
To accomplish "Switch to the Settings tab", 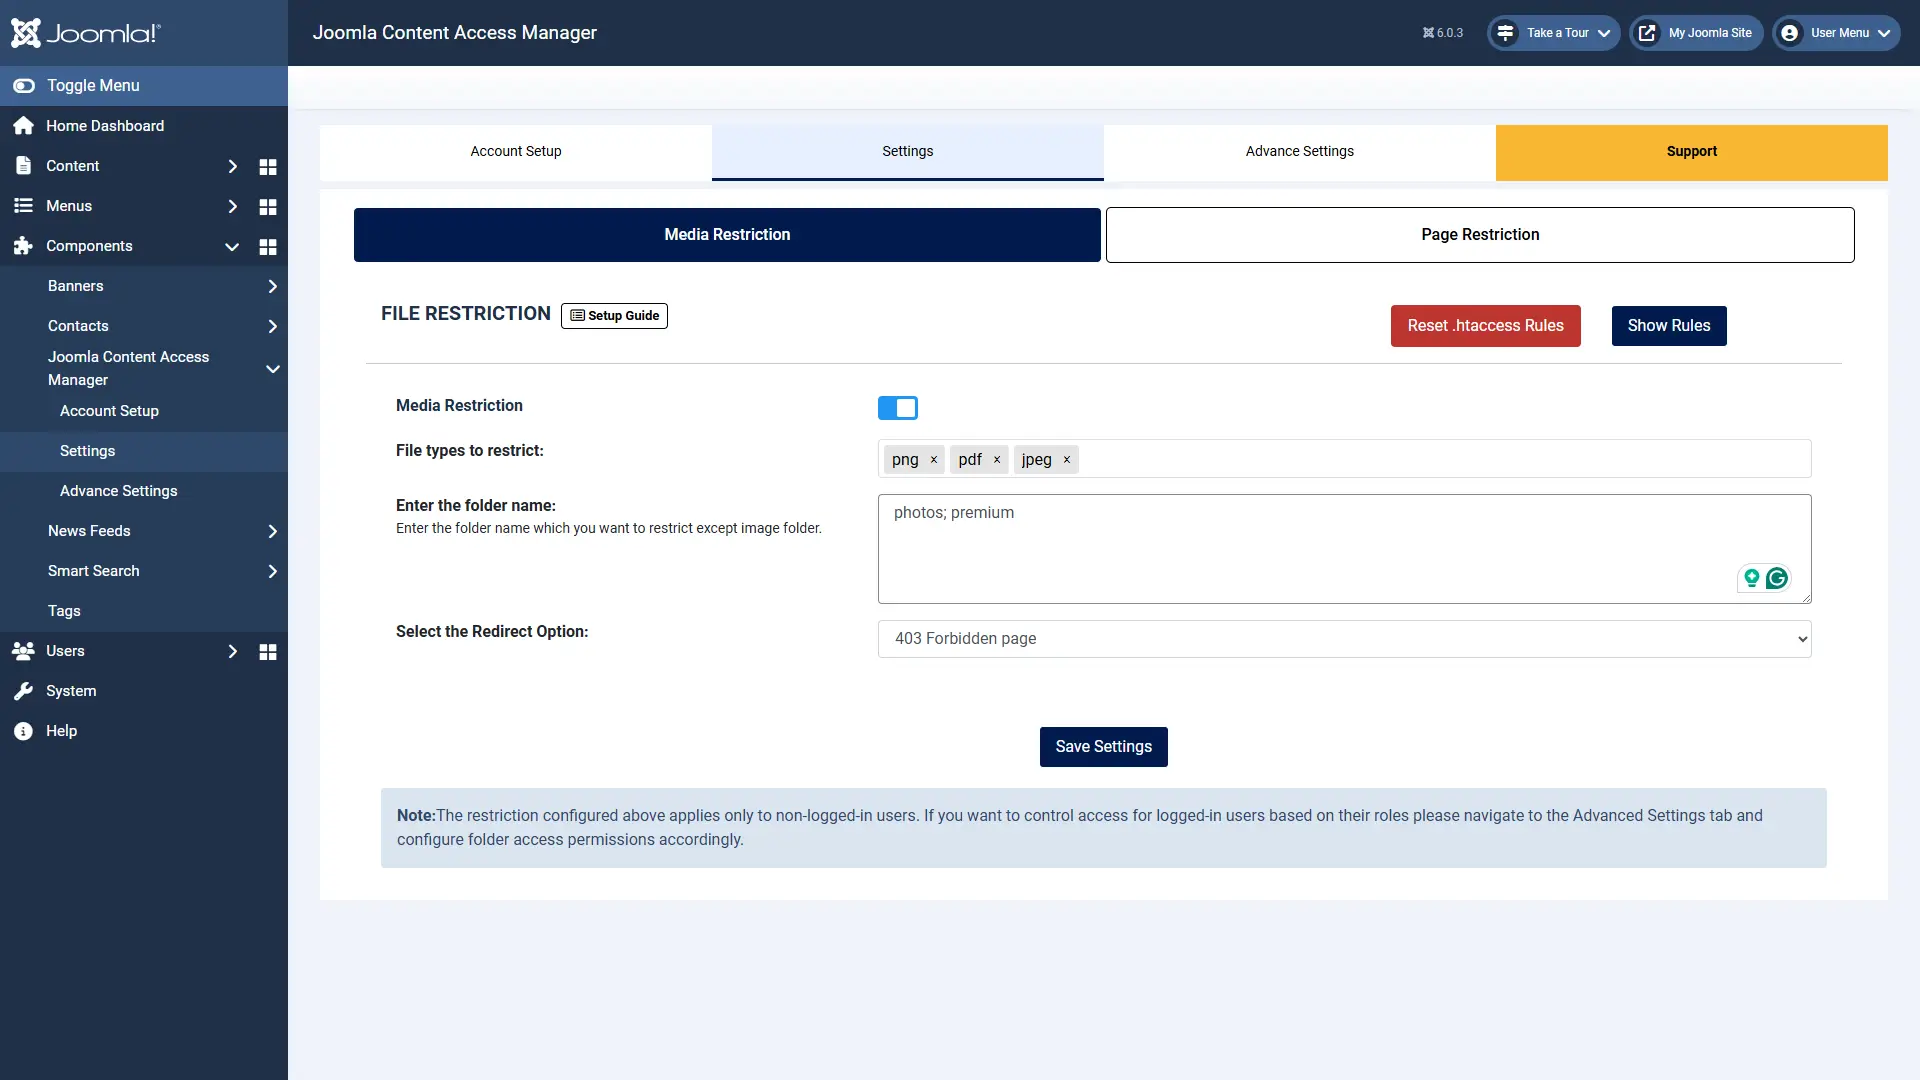I will pos(908,152).
